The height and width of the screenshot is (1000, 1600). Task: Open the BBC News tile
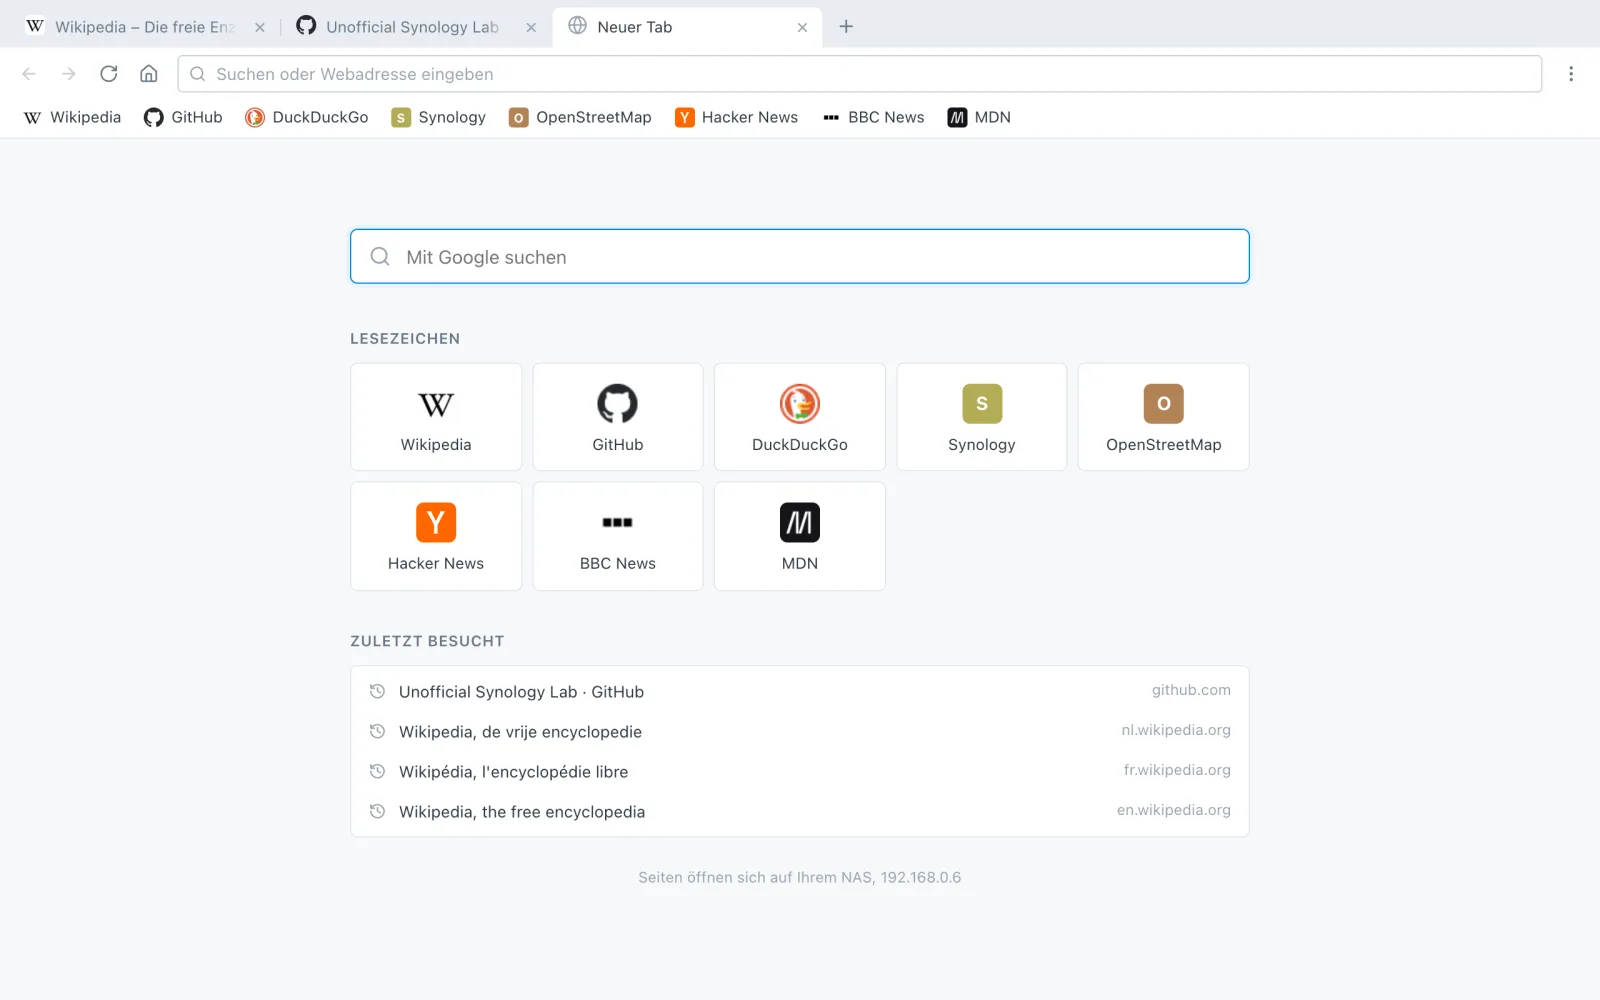pyautogui.click(x=618, y=536)
